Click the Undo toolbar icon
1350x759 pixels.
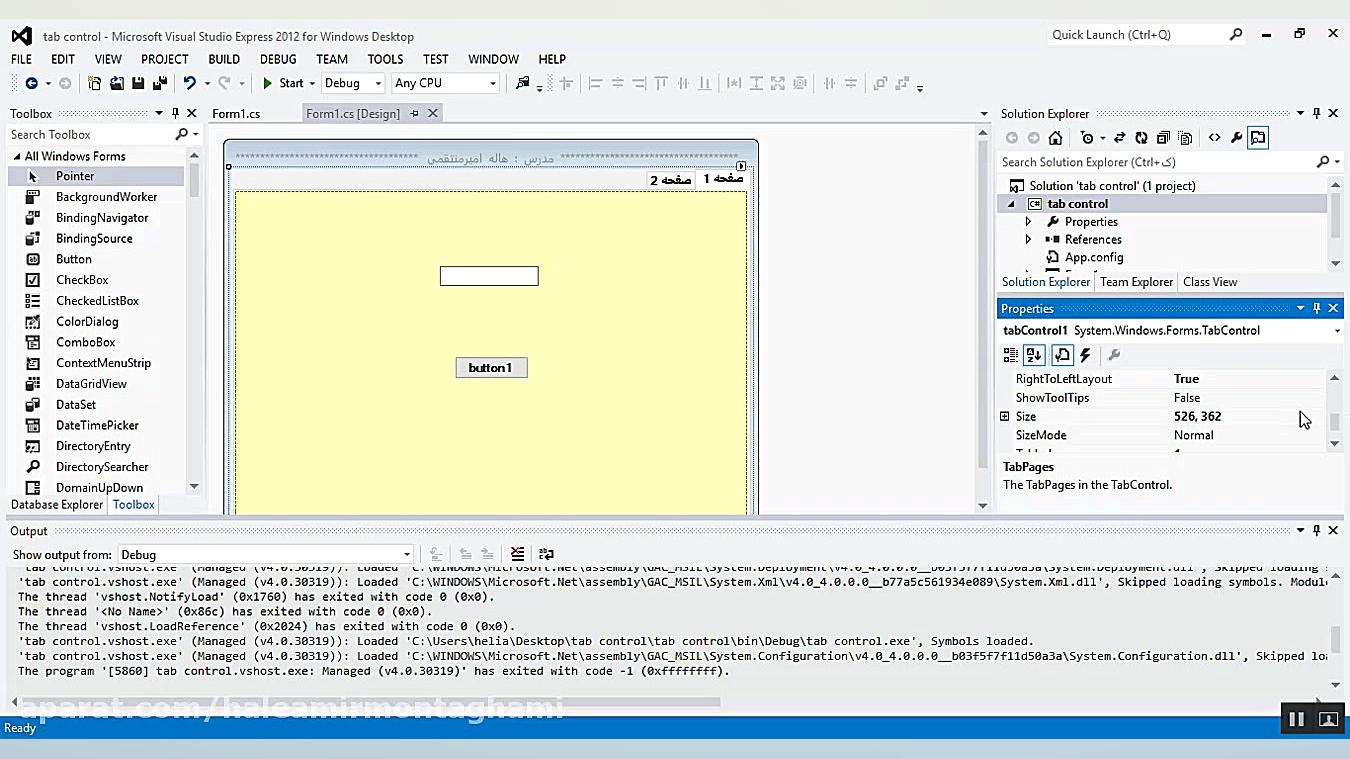(x=189, y=84)
